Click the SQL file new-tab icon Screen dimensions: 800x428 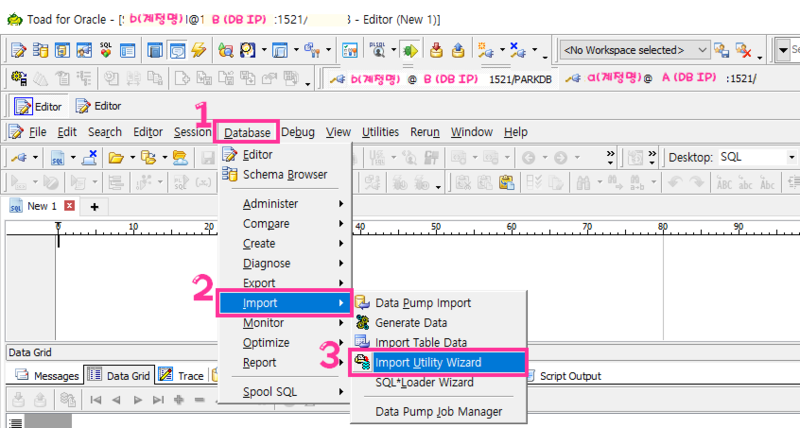58,158
